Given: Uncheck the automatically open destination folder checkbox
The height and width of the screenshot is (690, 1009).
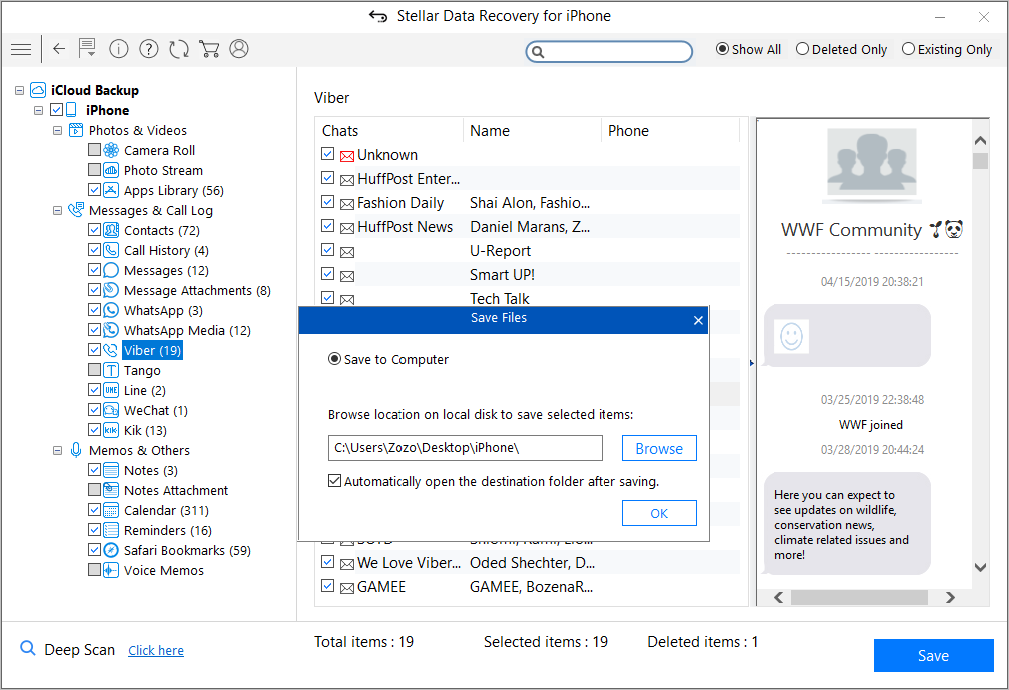Looking at the screenshot, I should [x=335, y=481].
